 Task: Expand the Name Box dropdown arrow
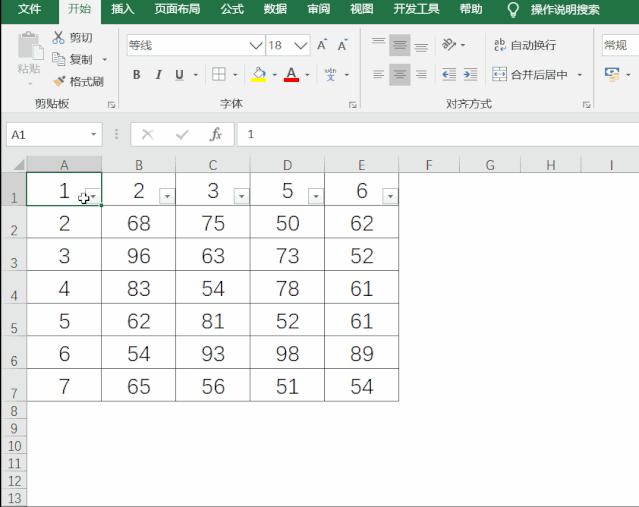click(x=94, y=134)
